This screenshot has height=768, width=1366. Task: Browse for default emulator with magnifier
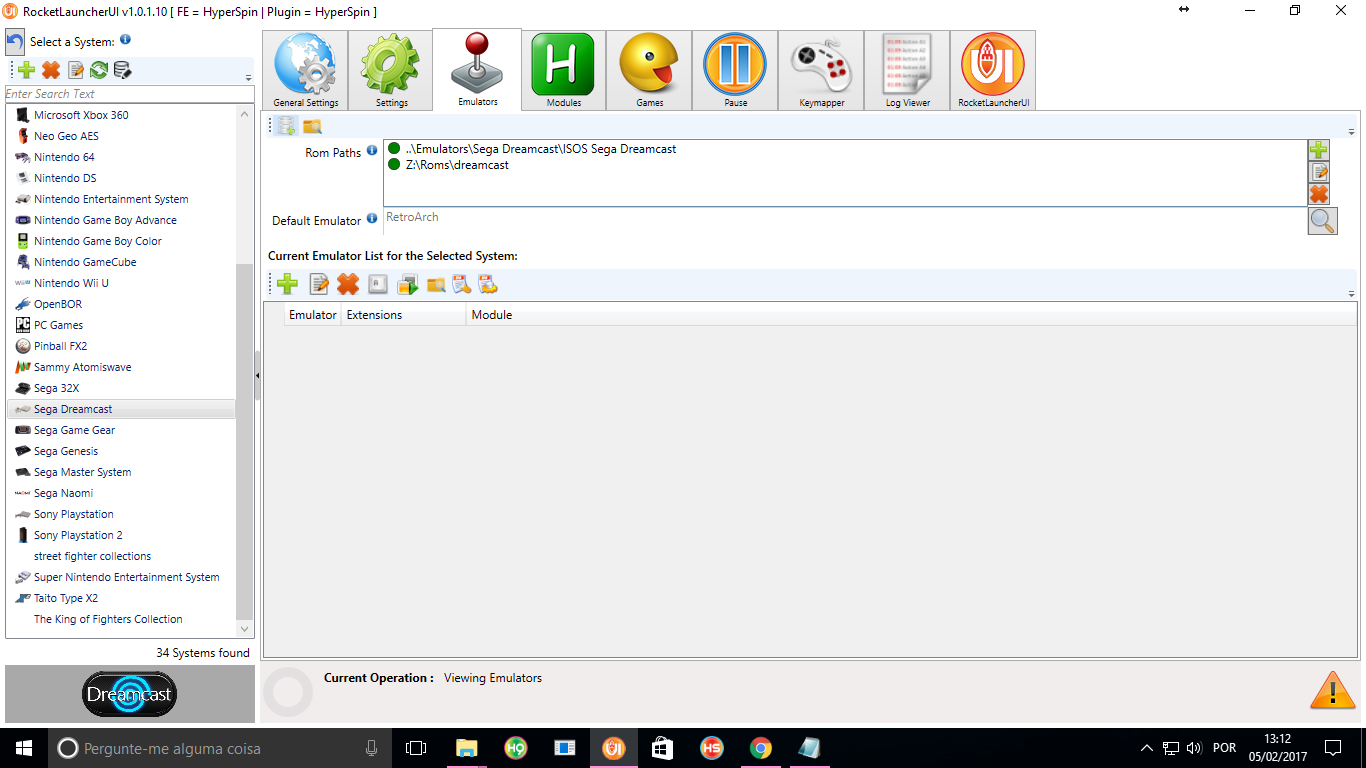pyautogui.click(x=1322, y=221)
